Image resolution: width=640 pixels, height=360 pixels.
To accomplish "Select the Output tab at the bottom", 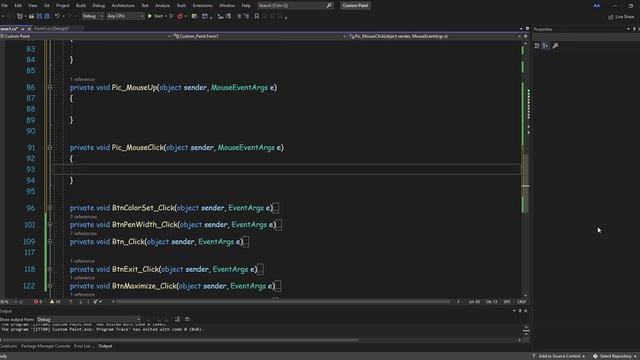I will tap(105, 346).
